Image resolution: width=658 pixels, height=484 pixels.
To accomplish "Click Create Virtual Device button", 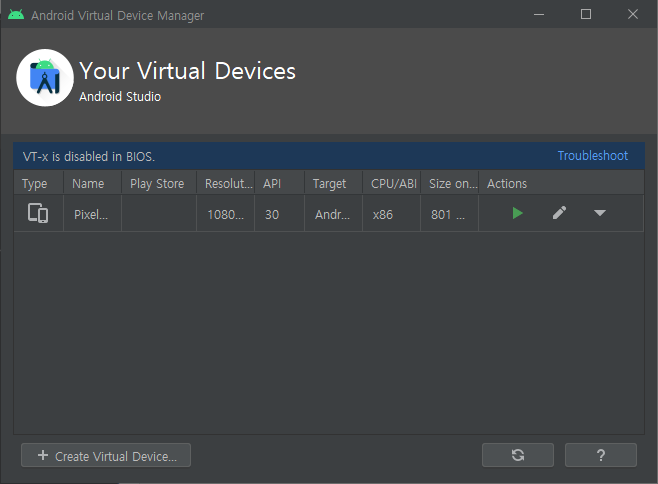I will pos(106,455).
